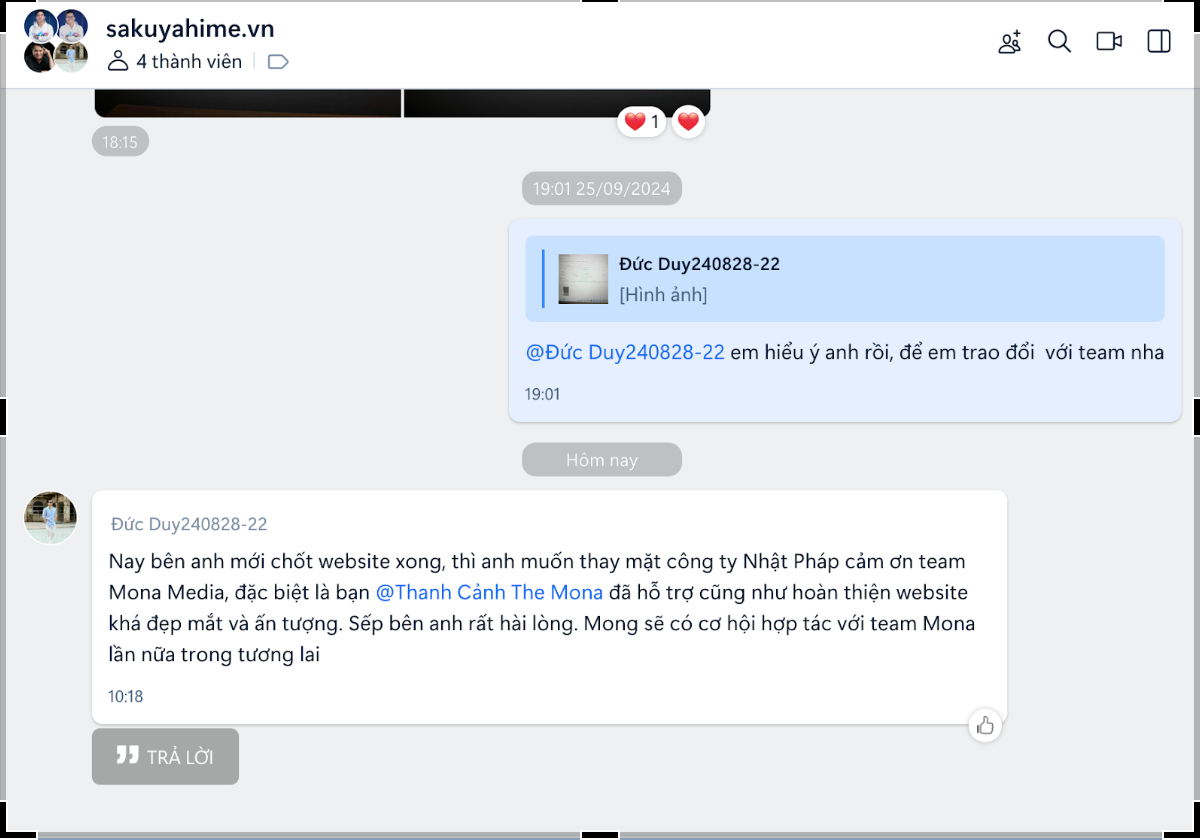Click sender name Đức Duy240828-22

click(x=189, y=524)
